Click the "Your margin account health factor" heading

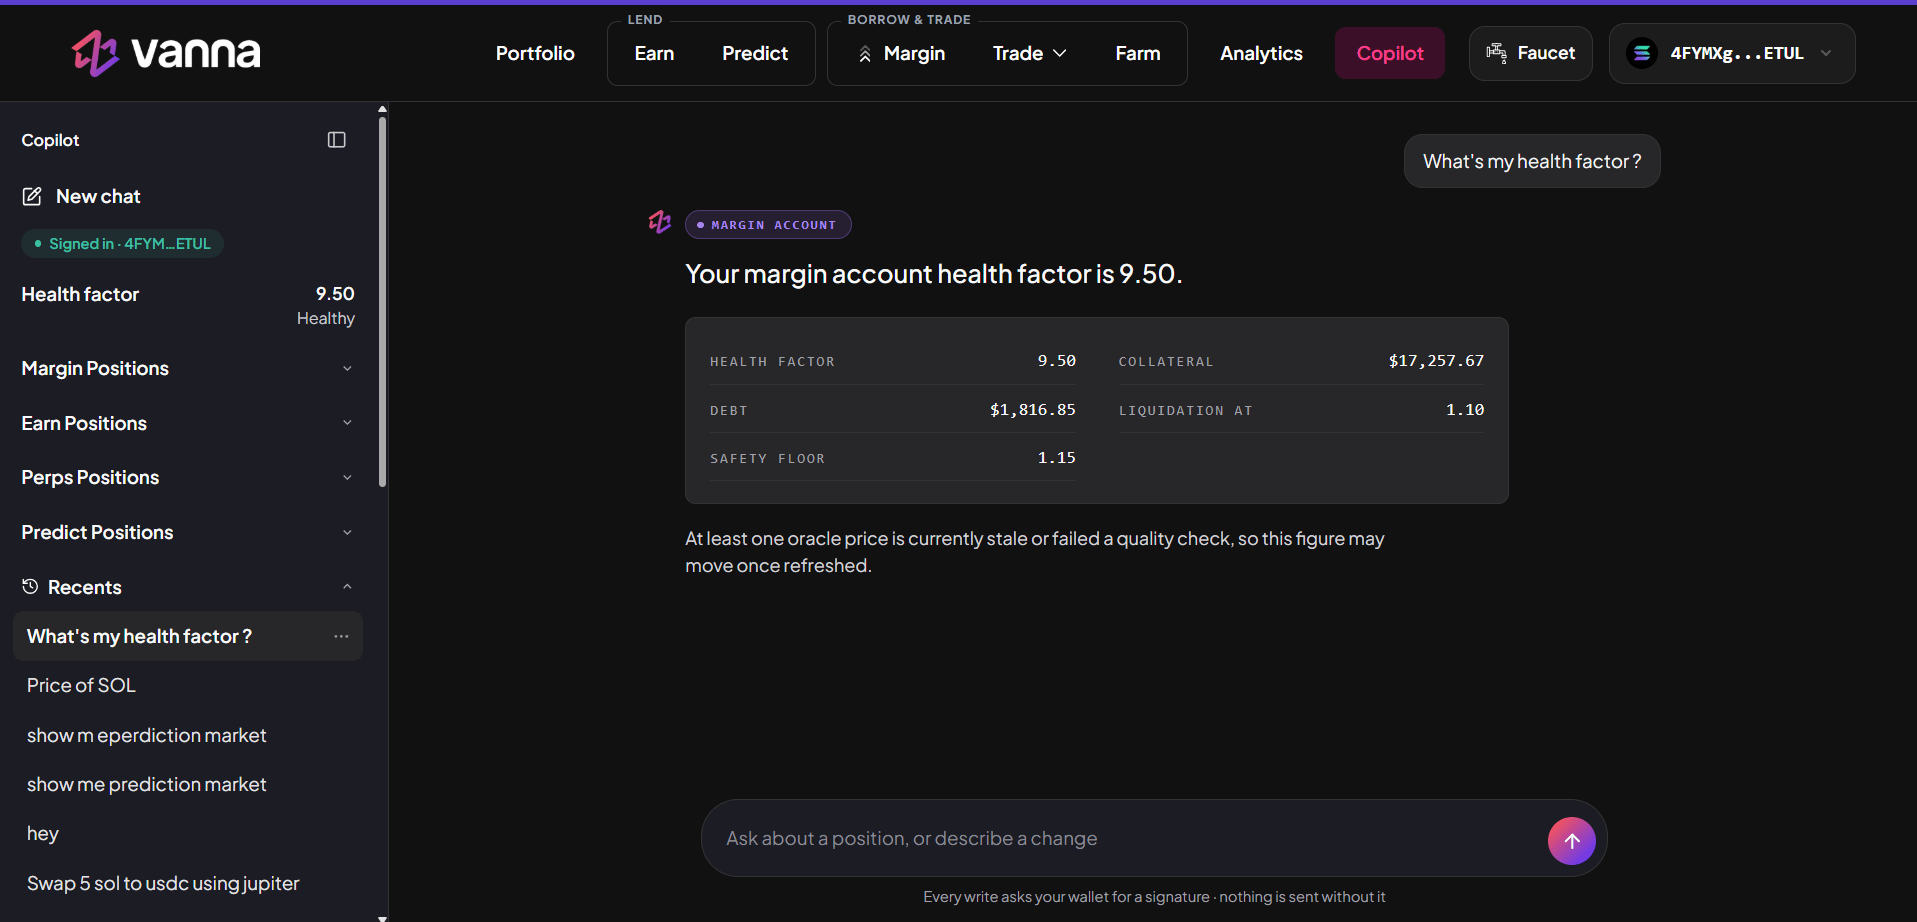pyautogui.click(x=933, y=274)
